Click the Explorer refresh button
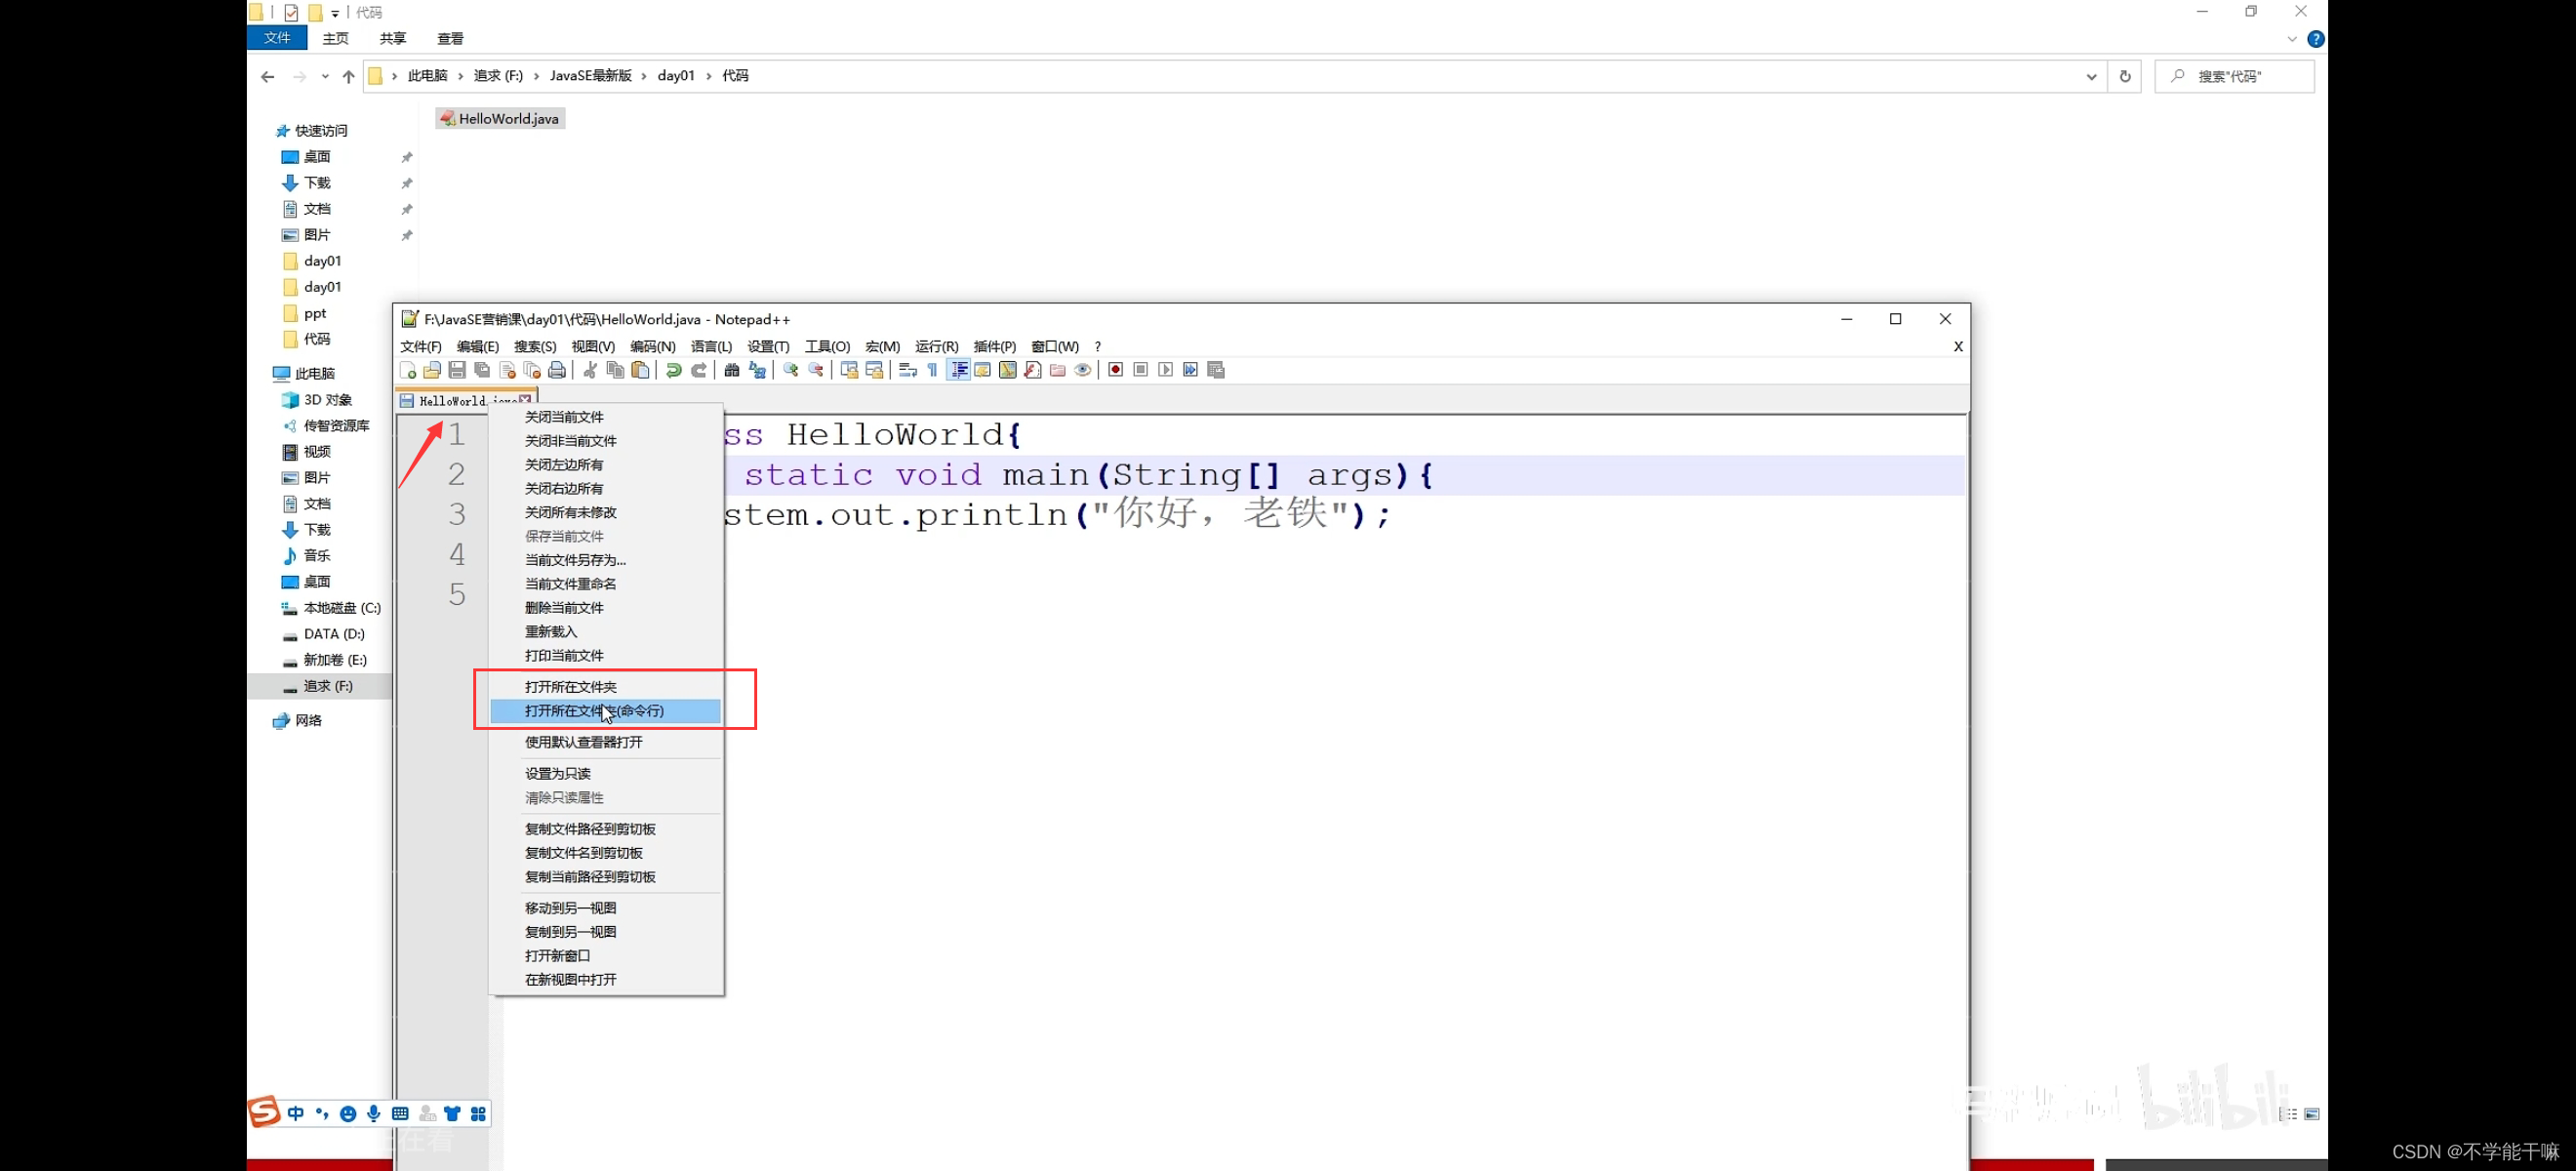This screenshot has width=2576, height=1171. [x=2124, y=75]
